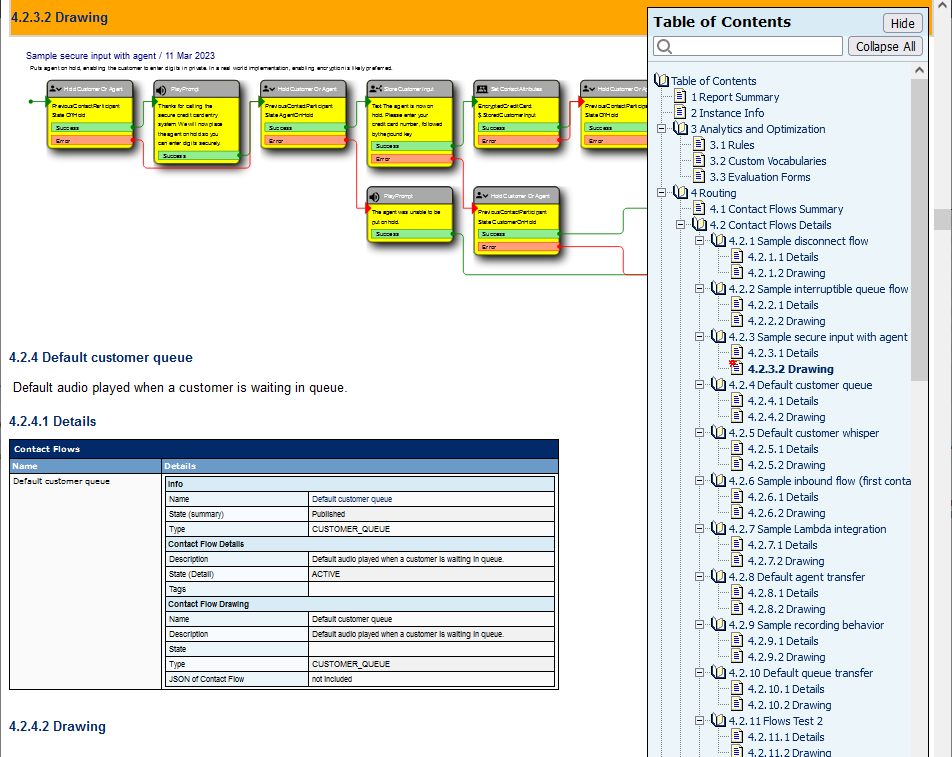Open 4.2.7.1 Details link
This screenshot has width=952, height=757.
[x=782, y=545]
